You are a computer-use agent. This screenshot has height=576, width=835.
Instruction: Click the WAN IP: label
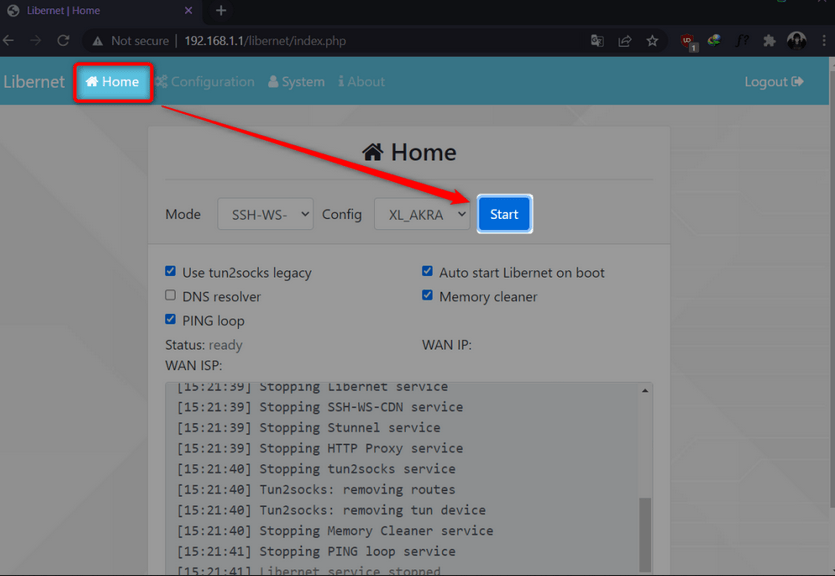point(447,345)
